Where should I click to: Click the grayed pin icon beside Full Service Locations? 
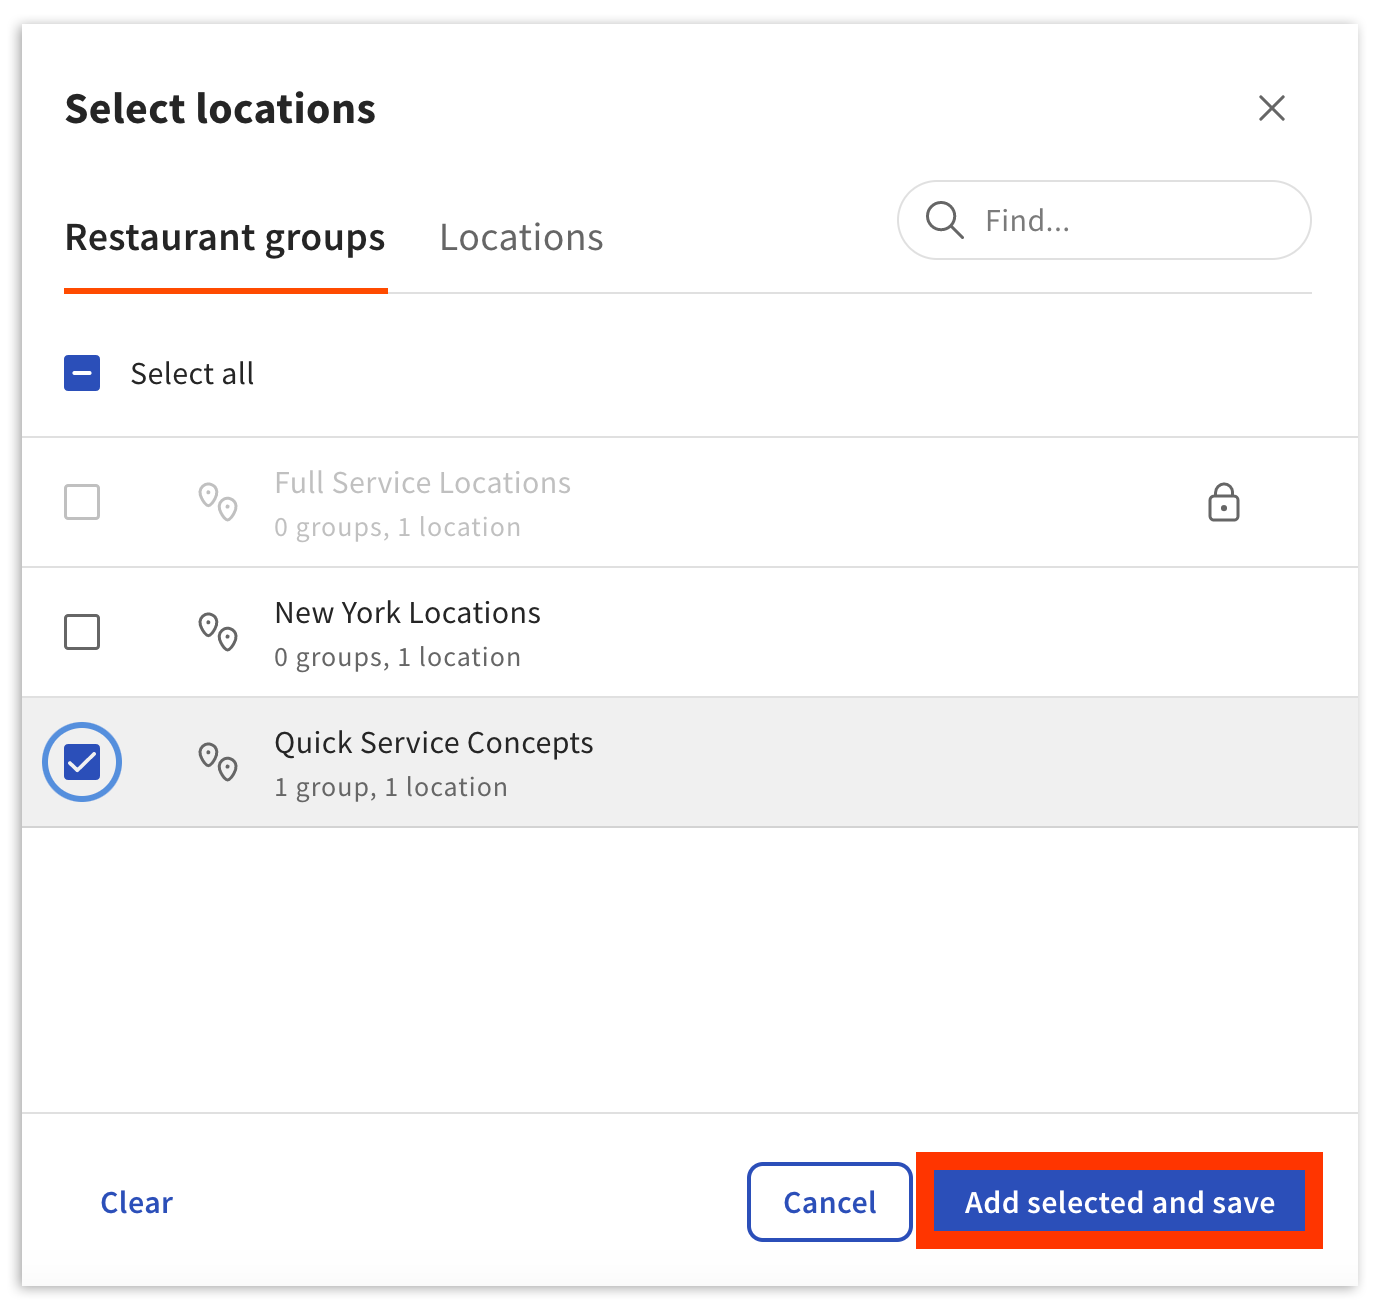(217, 503)
